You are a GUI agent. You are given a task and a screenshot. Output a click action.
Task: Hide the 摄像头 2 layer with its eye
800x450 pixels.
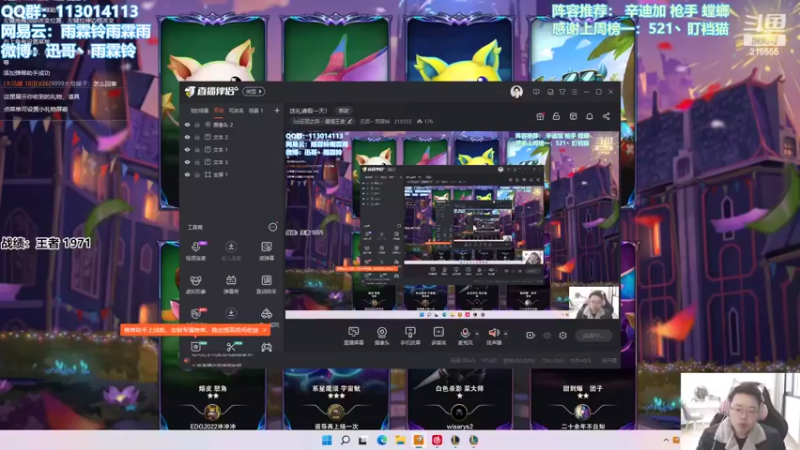pyautogui.click(x=187, y=124)
